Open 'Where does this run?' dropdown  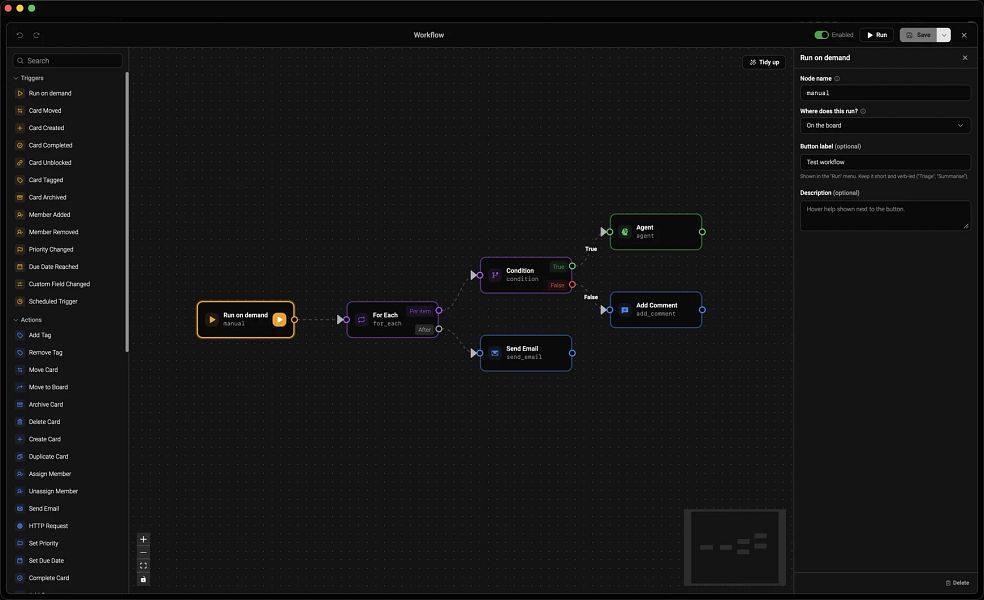885,126
